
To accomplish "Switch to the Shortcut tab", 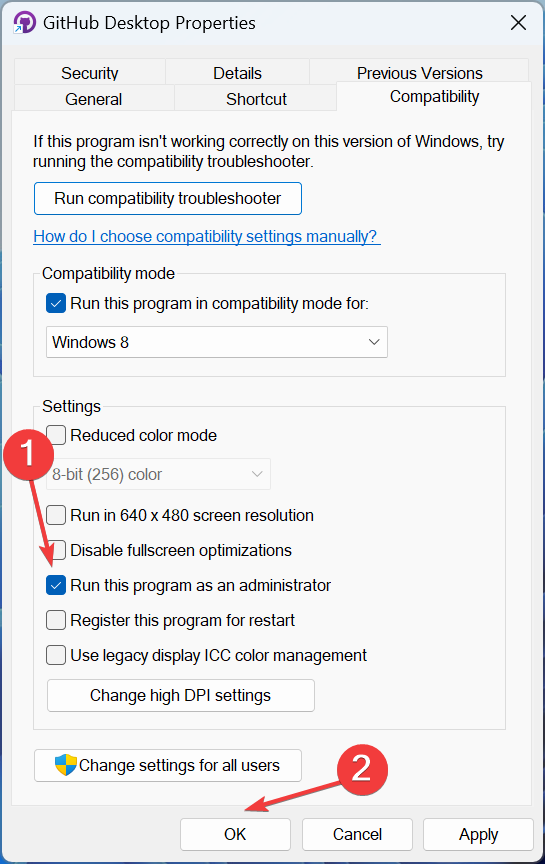I will tap(256, 99).
